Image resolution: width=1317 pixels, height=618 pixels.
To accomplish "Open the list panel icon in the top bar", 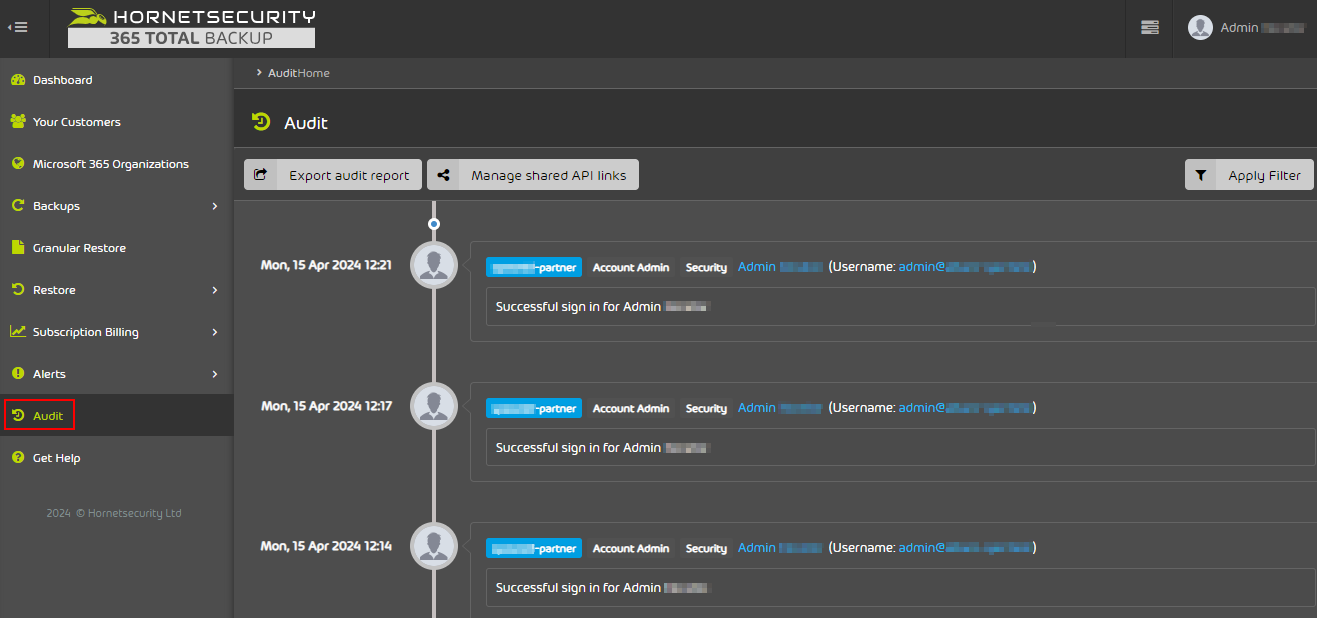I will (1148, 28).
